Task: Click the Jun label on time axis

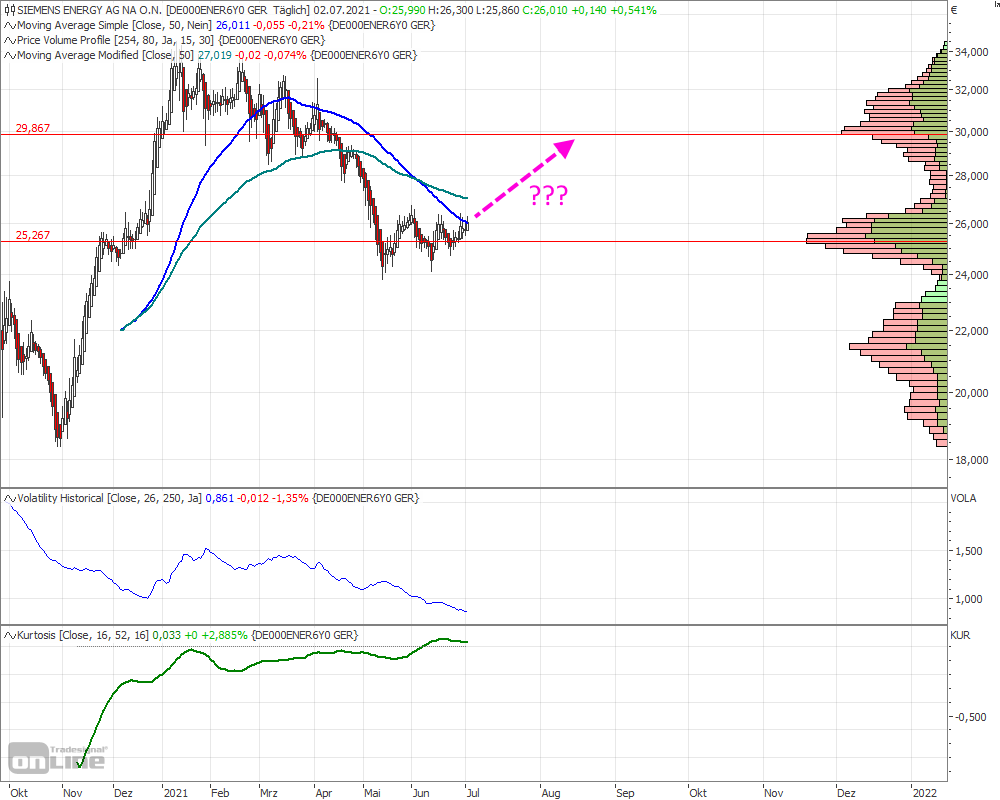Action: pyautogui.click(x=421, y=793)
